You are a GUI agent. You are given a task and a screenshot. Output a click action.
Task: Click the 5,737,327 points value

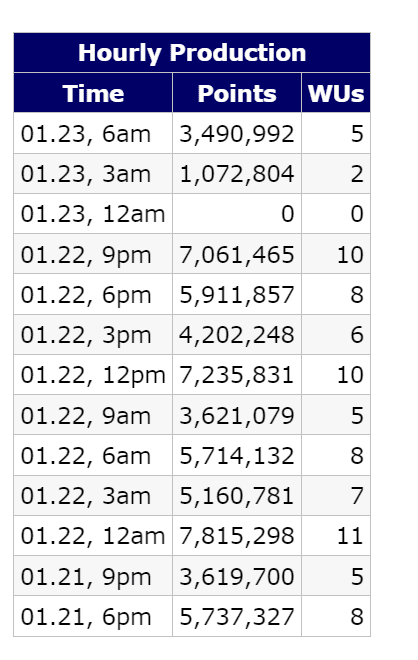click(x=237, y=616)
